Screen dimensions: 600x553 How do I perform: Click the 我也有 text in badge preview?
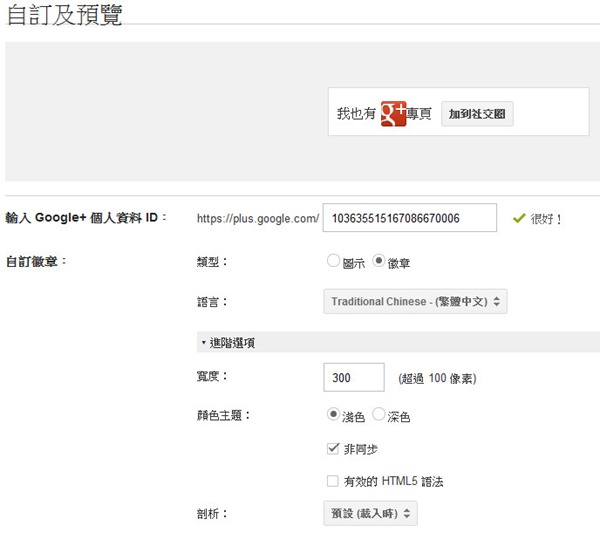tap(357, 115)
